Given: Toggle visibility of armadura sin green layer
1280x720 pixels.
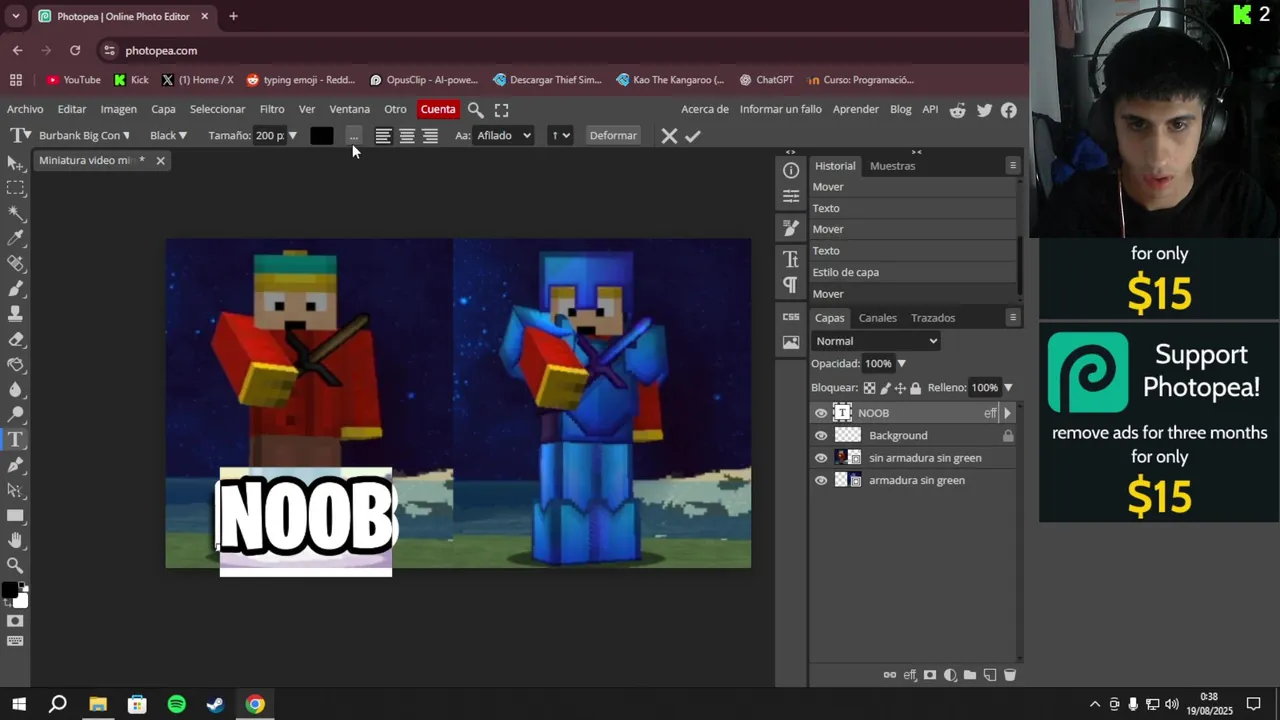Looking at the screenshot, I should (x=821, y=481).
